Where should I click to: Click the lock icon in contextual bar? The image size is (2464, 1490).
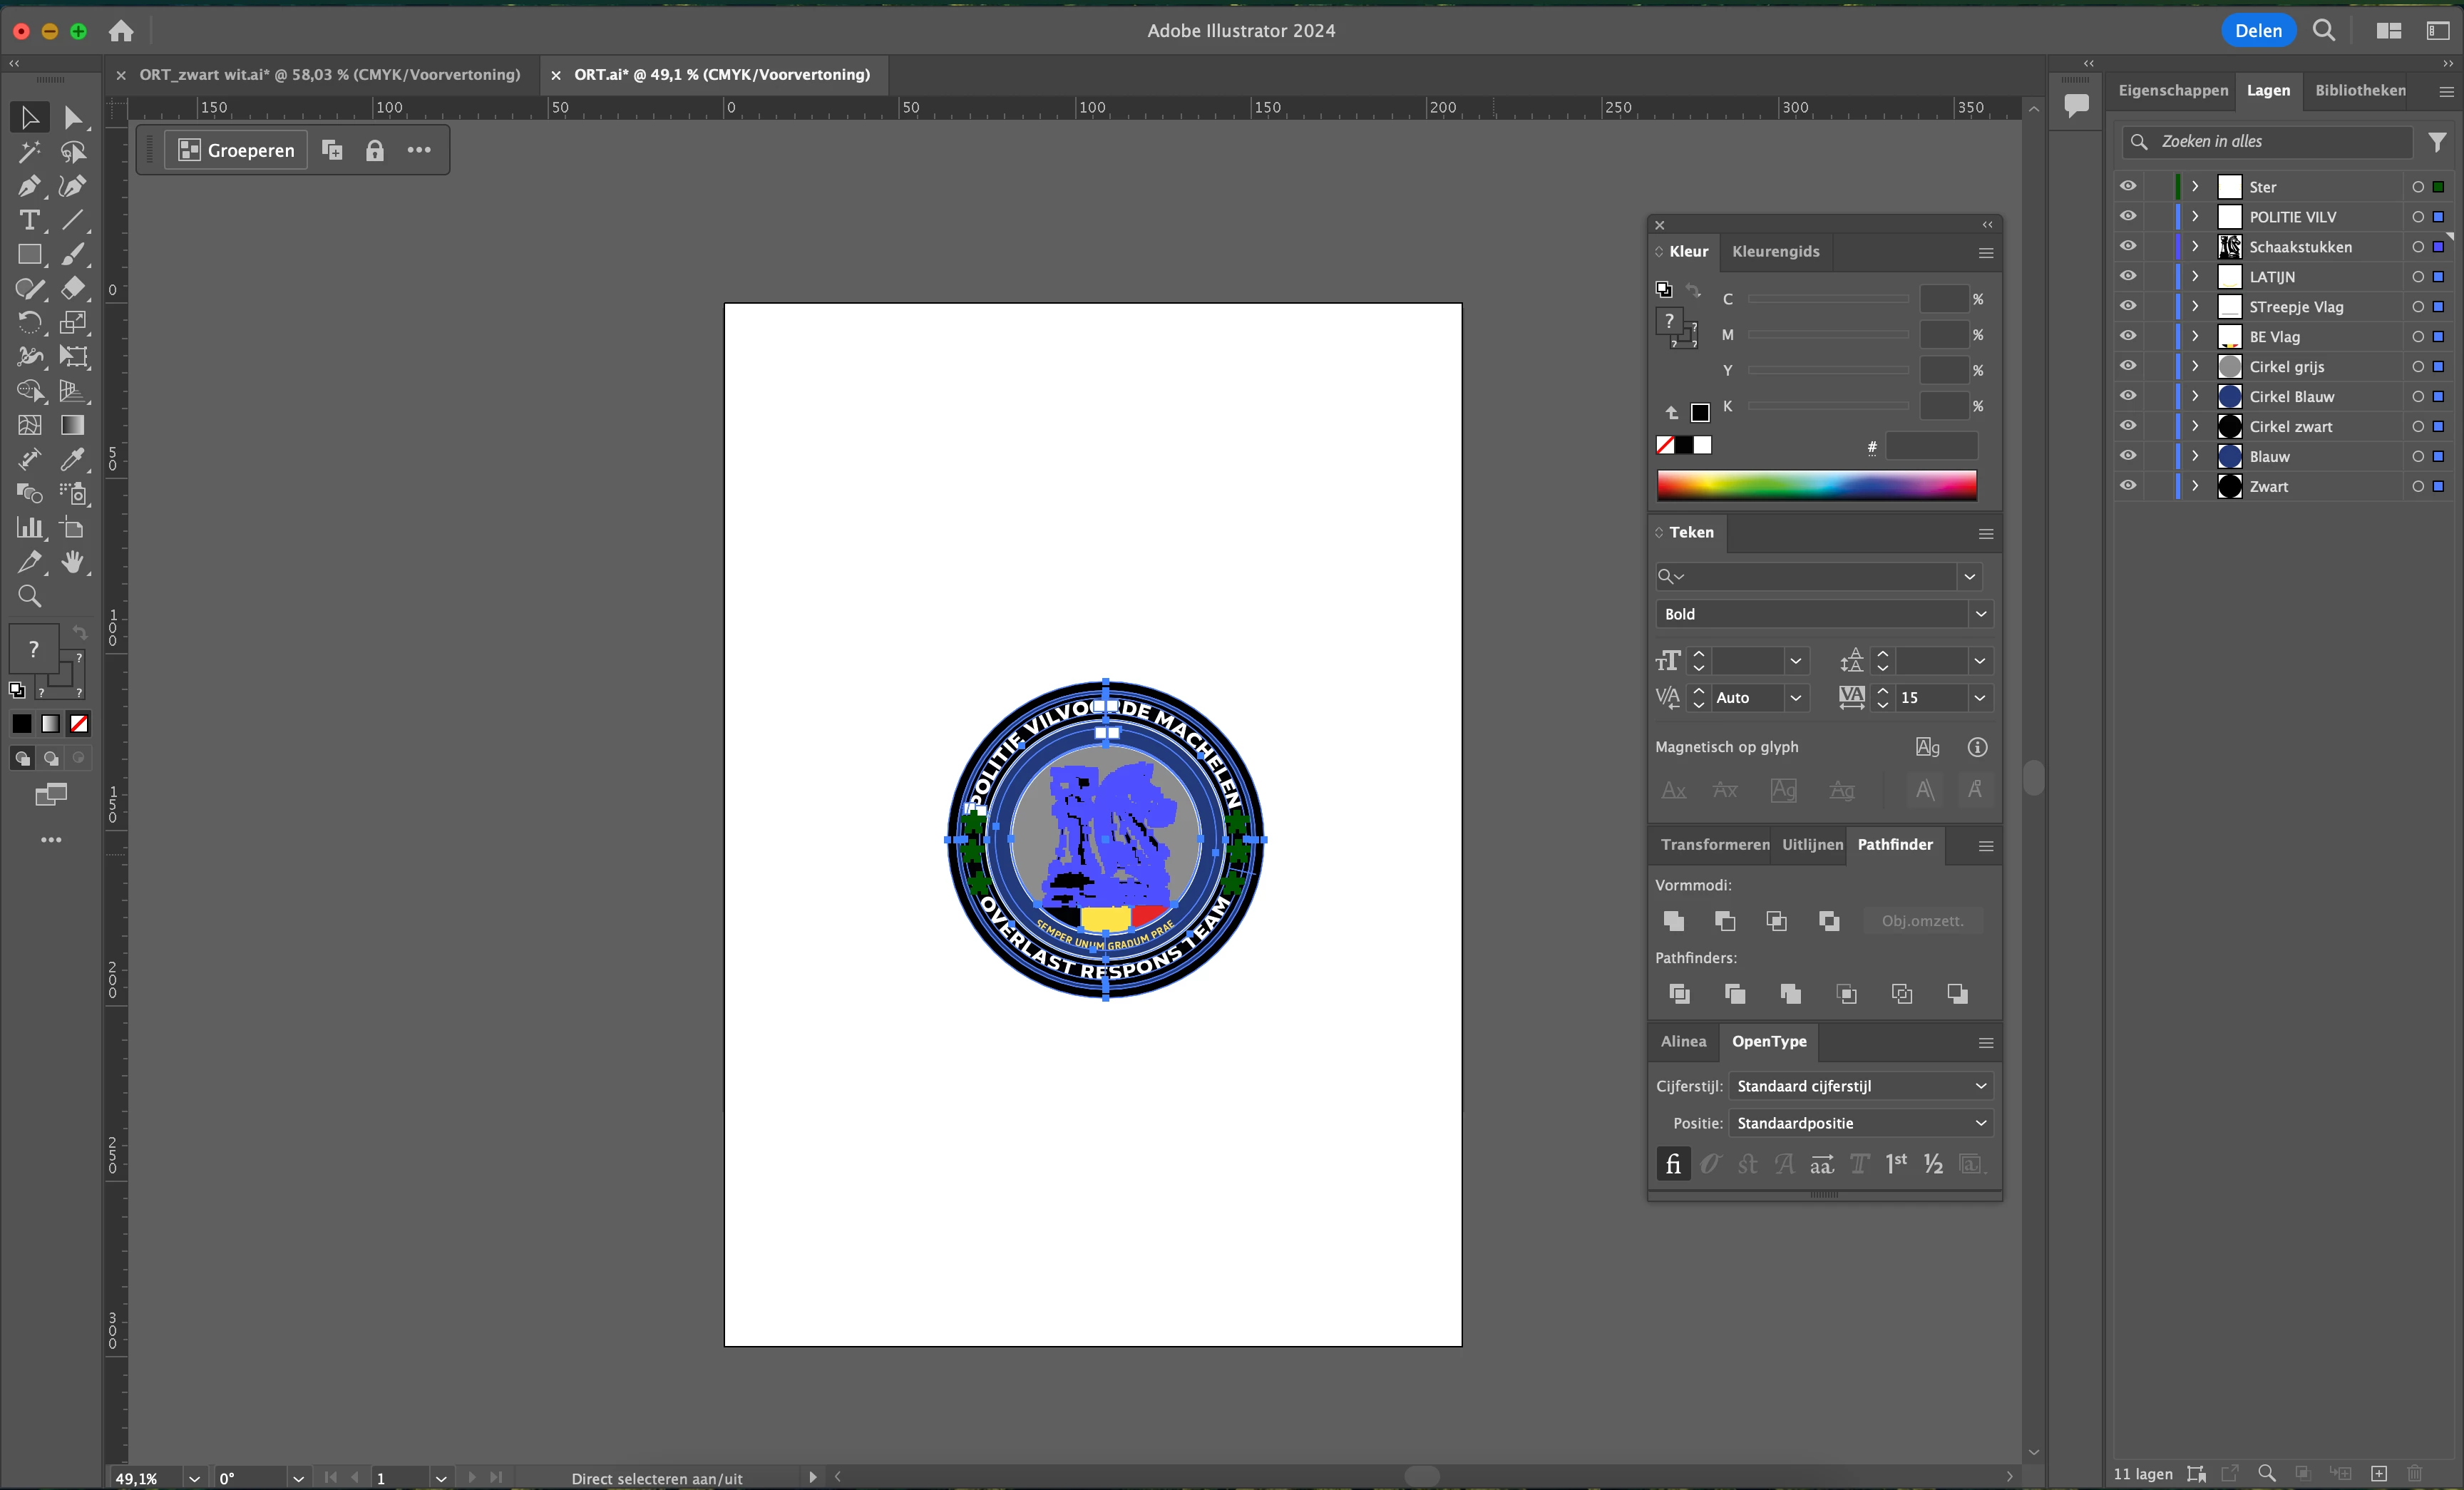click(x=374, y=150)
